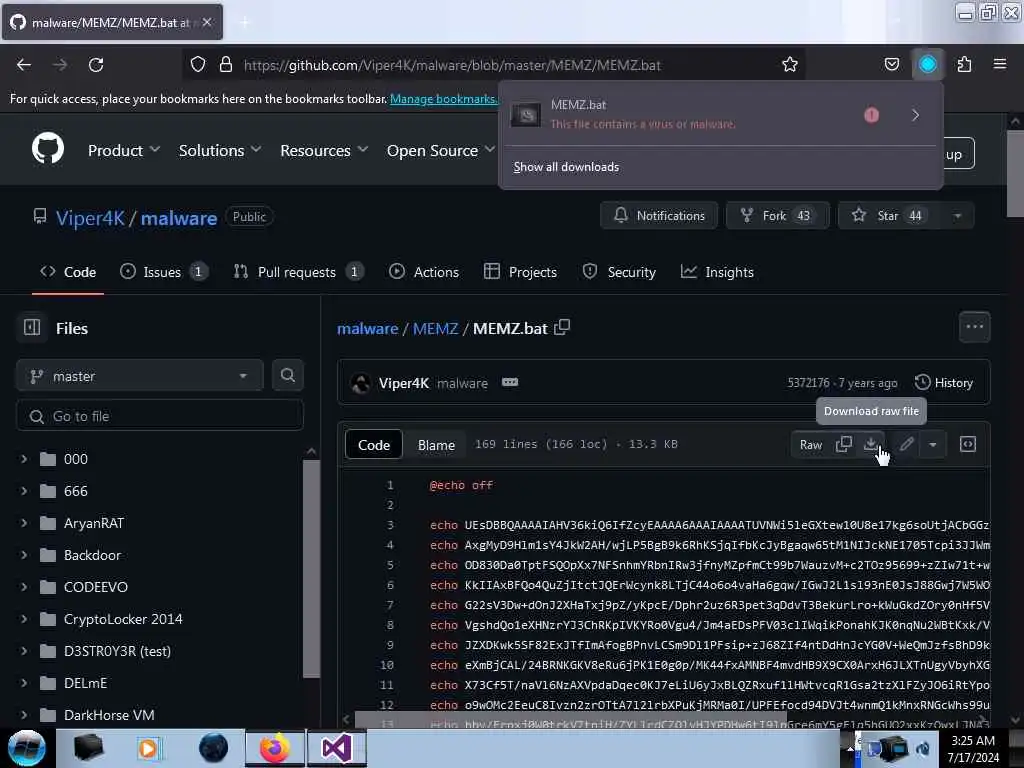Open the Security tab

(619, 272)
